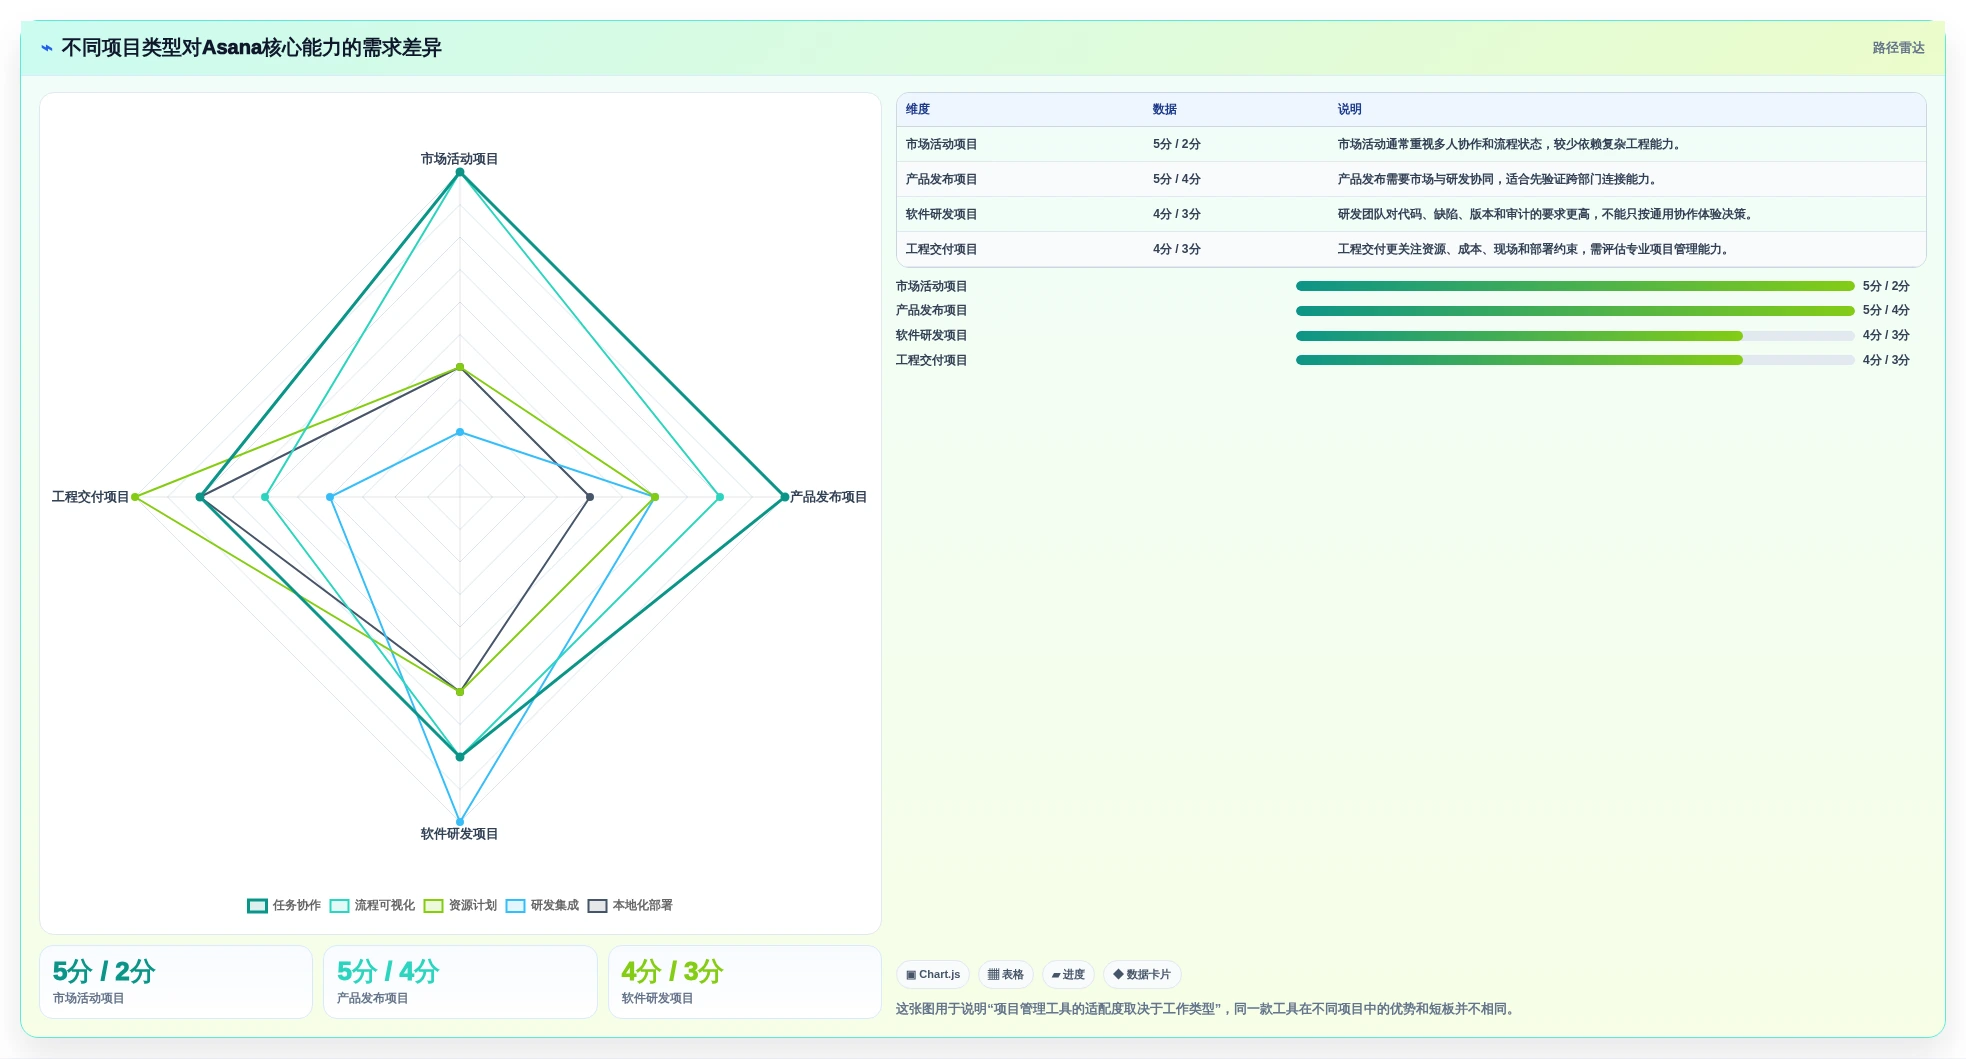The height and width of the screenshot is (1059, 1966).
Task: Click the description for 工程交付项目 row
Action: [x=1534, y=250]
